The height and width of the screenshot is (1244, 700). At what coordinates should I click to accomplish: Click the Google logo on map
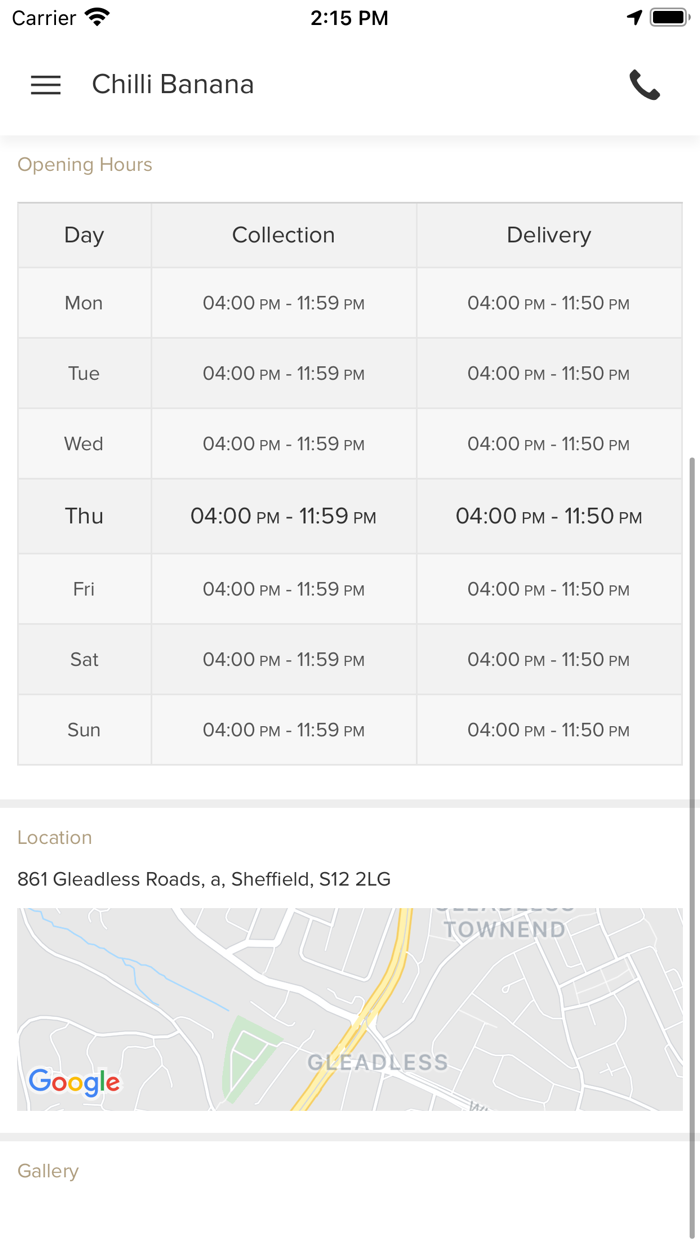click(74, 1081)
